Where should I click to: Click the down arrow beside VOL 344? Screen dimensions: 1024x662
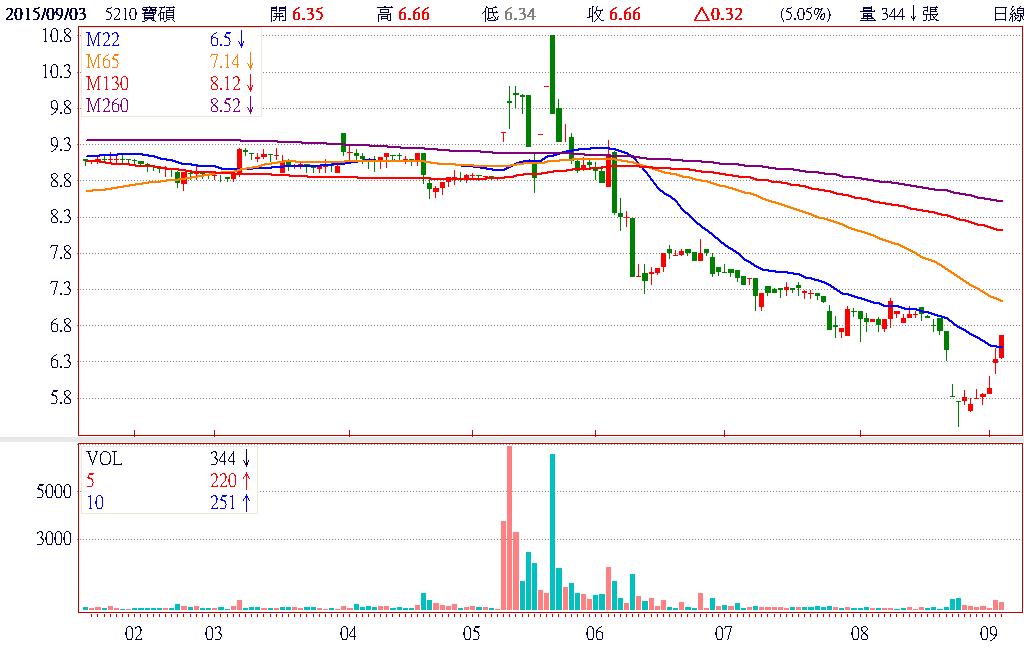click(x=246, y=458)
